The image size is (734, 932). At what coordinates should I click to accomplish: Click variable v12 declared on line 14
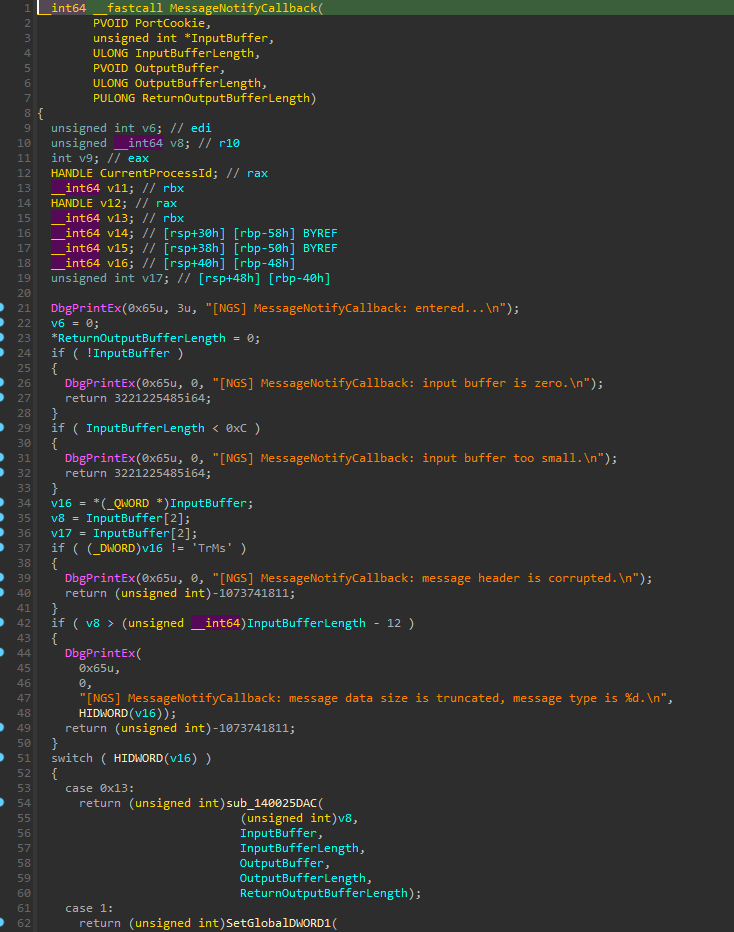click(110, 203)
